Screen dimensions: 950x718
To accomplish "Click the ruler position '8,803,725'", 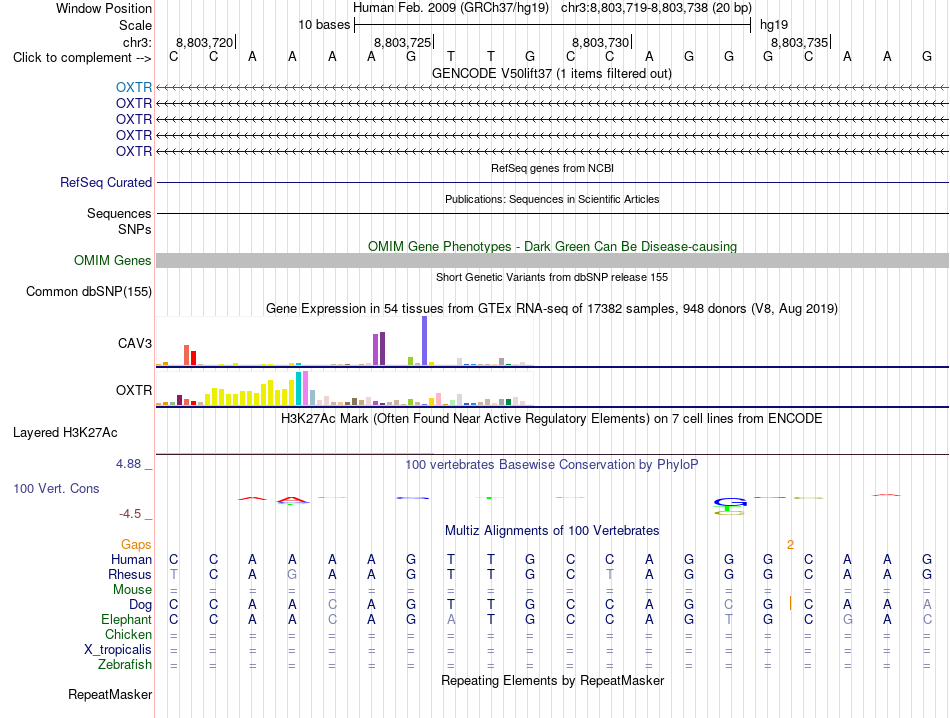I will [402, 42].
